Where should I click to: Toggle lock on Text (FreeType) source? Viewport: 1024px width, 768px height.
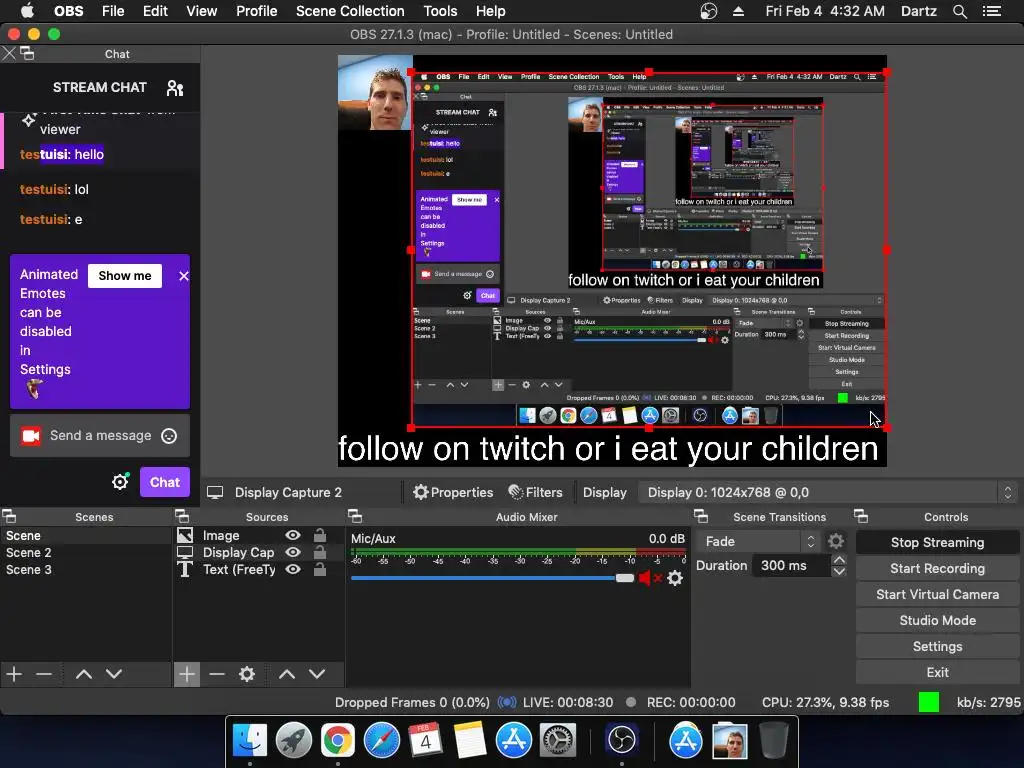point(320,569)
